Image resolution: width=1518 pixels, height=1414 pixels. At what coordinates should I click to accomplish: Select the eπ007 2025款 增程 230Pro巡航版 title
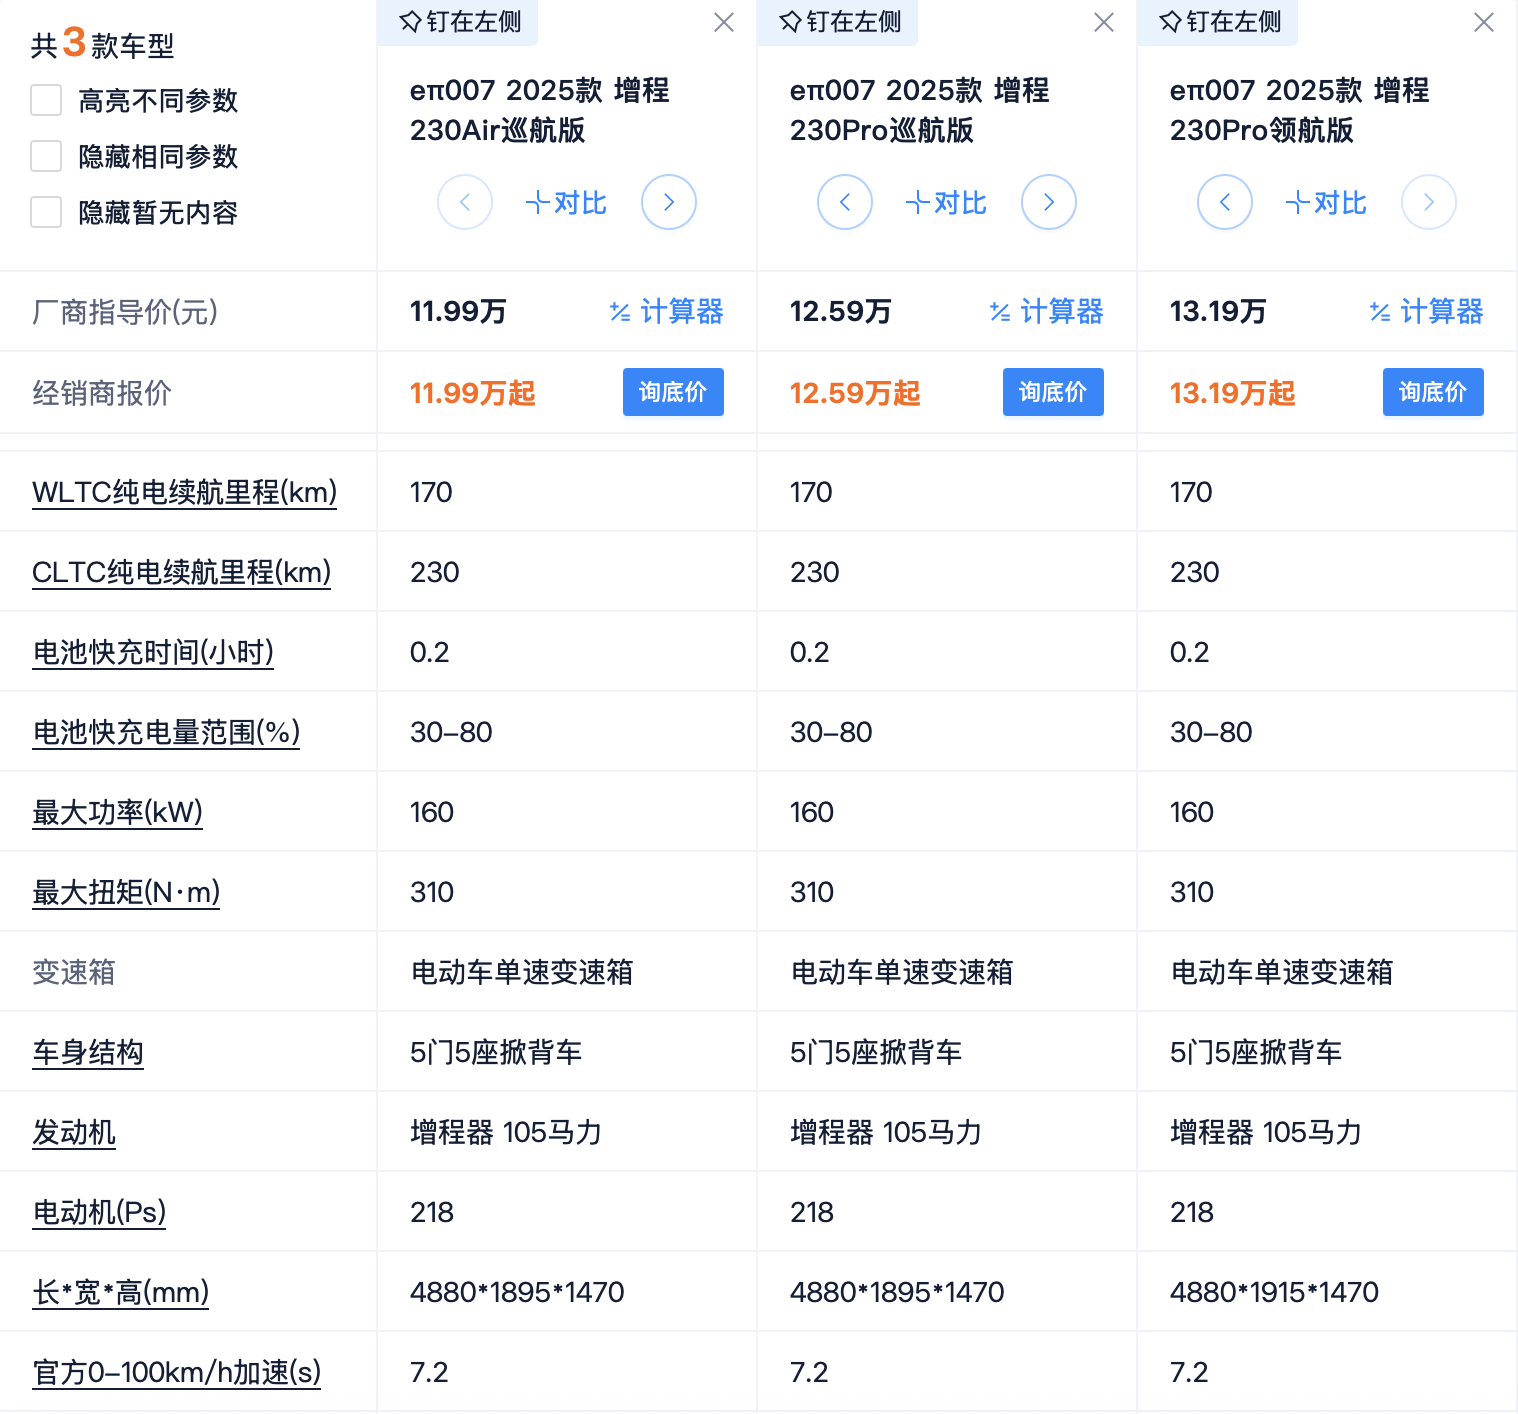coord(920,110)
